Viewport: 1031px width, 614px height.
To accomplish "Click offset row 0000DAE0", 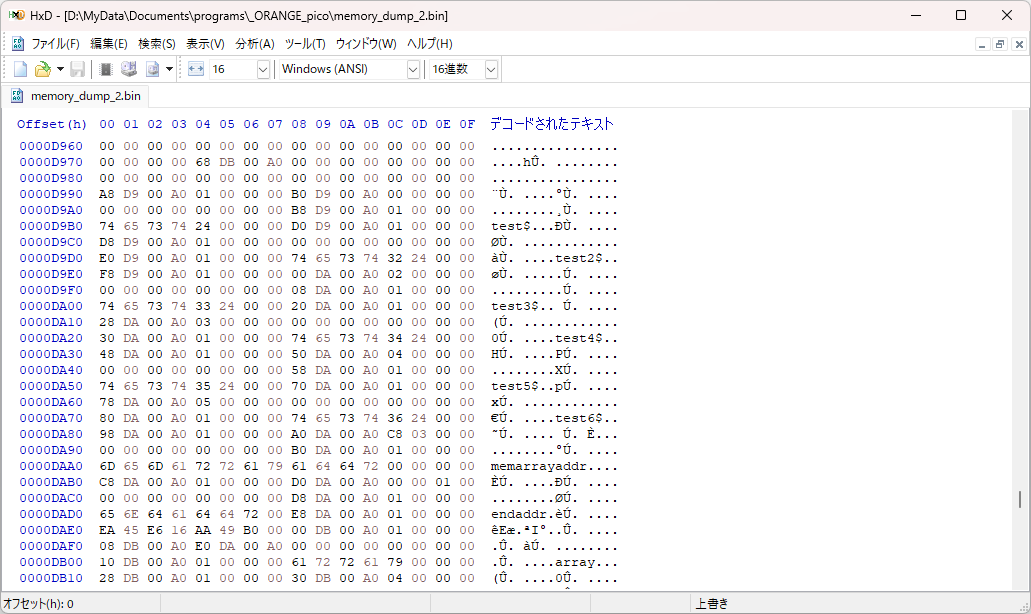I will pyautogui.click(x=51, y=531).
